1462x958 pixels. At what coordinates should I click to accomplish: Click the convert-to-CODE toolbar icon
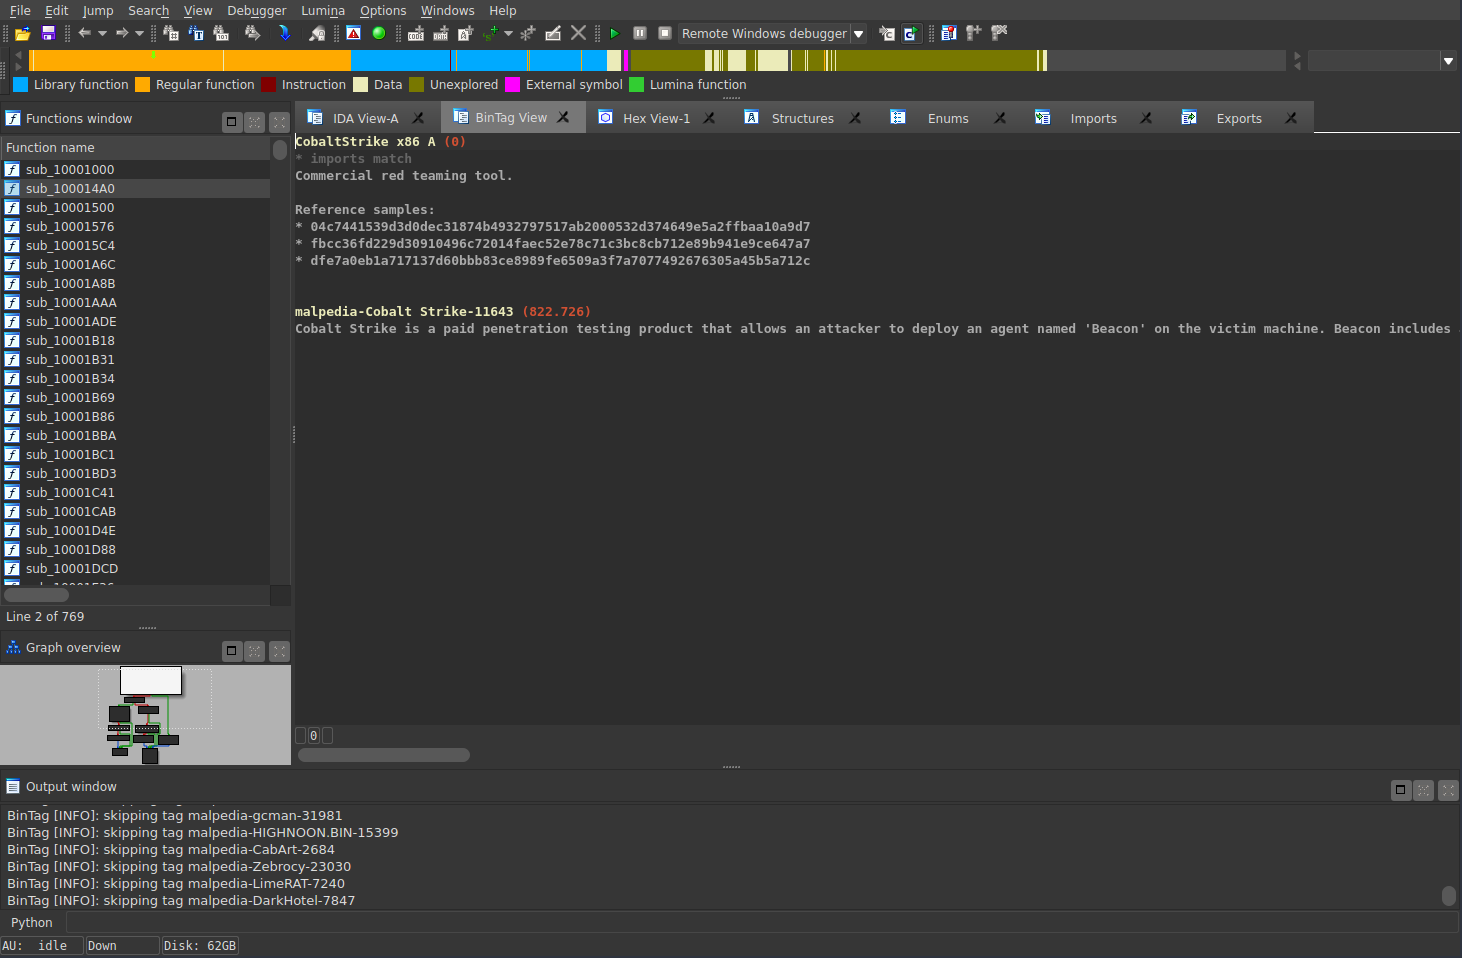(416, 33)
